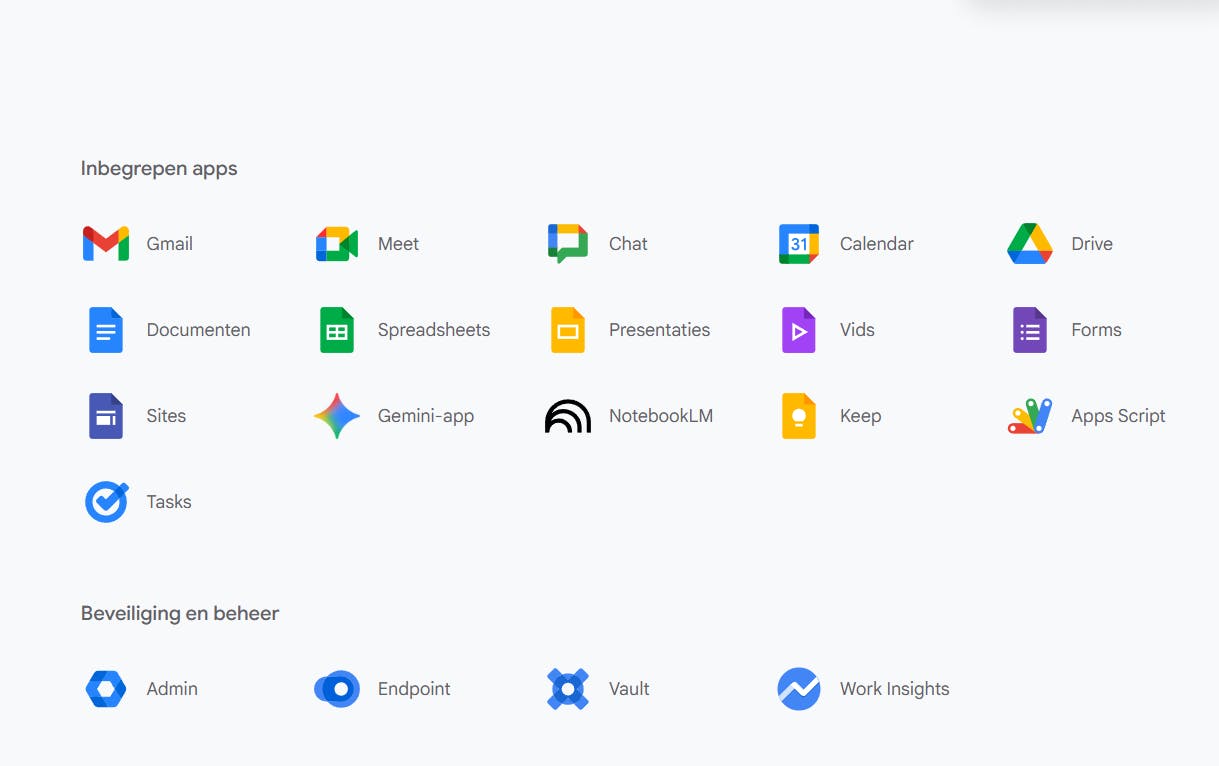Click the purple Forms icon
Screen dimensions: 1219x766
[x=1030, y=330]
